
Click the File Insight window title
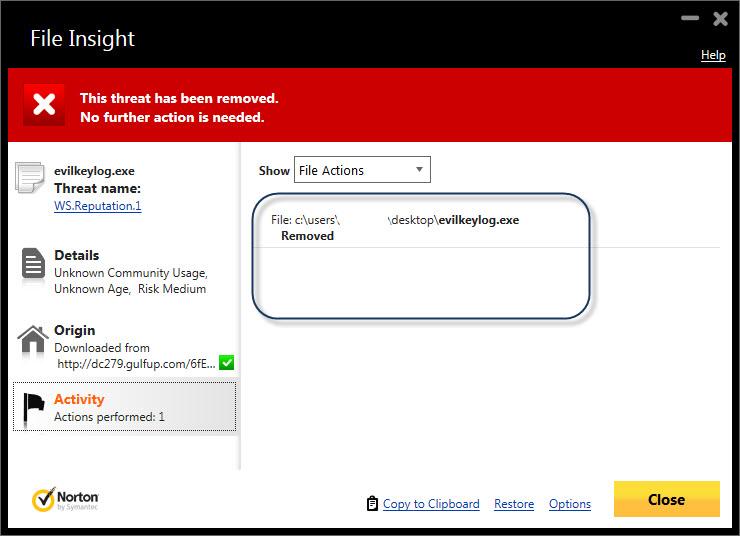(x=83, y=39)
